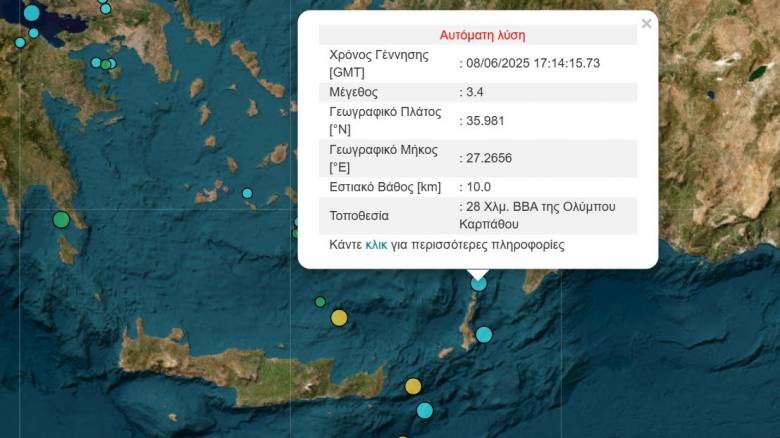780x438 pixels.
Task: Click the origin time value 08/06/2025 17:14:15.73
Action: pos(533,63)
